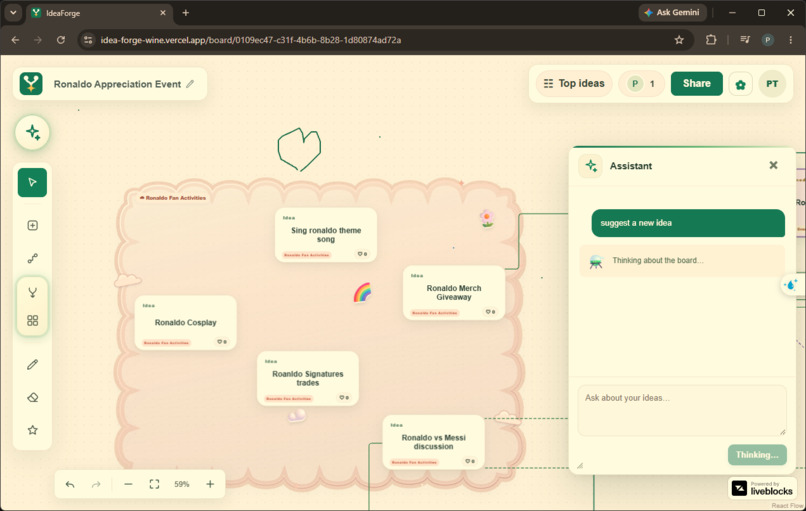Click the rainbow sticker on the board
Screen dimensions: 806x511
click(362, 293)
